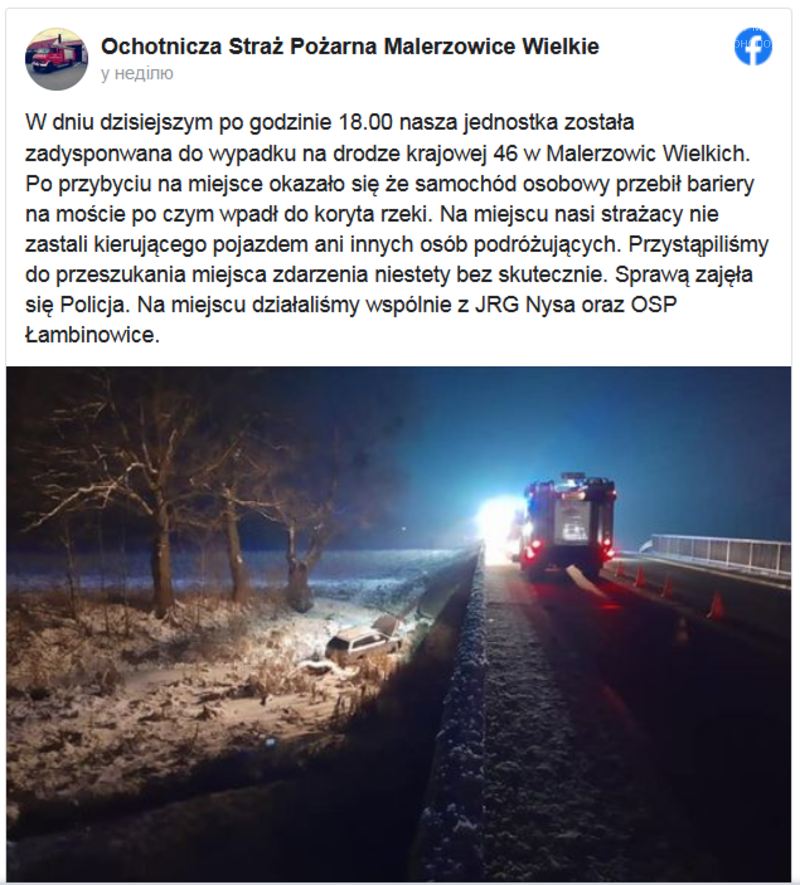The height and width of the screenshot is (885, 800).
Task: Click '18.00' time in the post text
Action: tap(365, 122)
